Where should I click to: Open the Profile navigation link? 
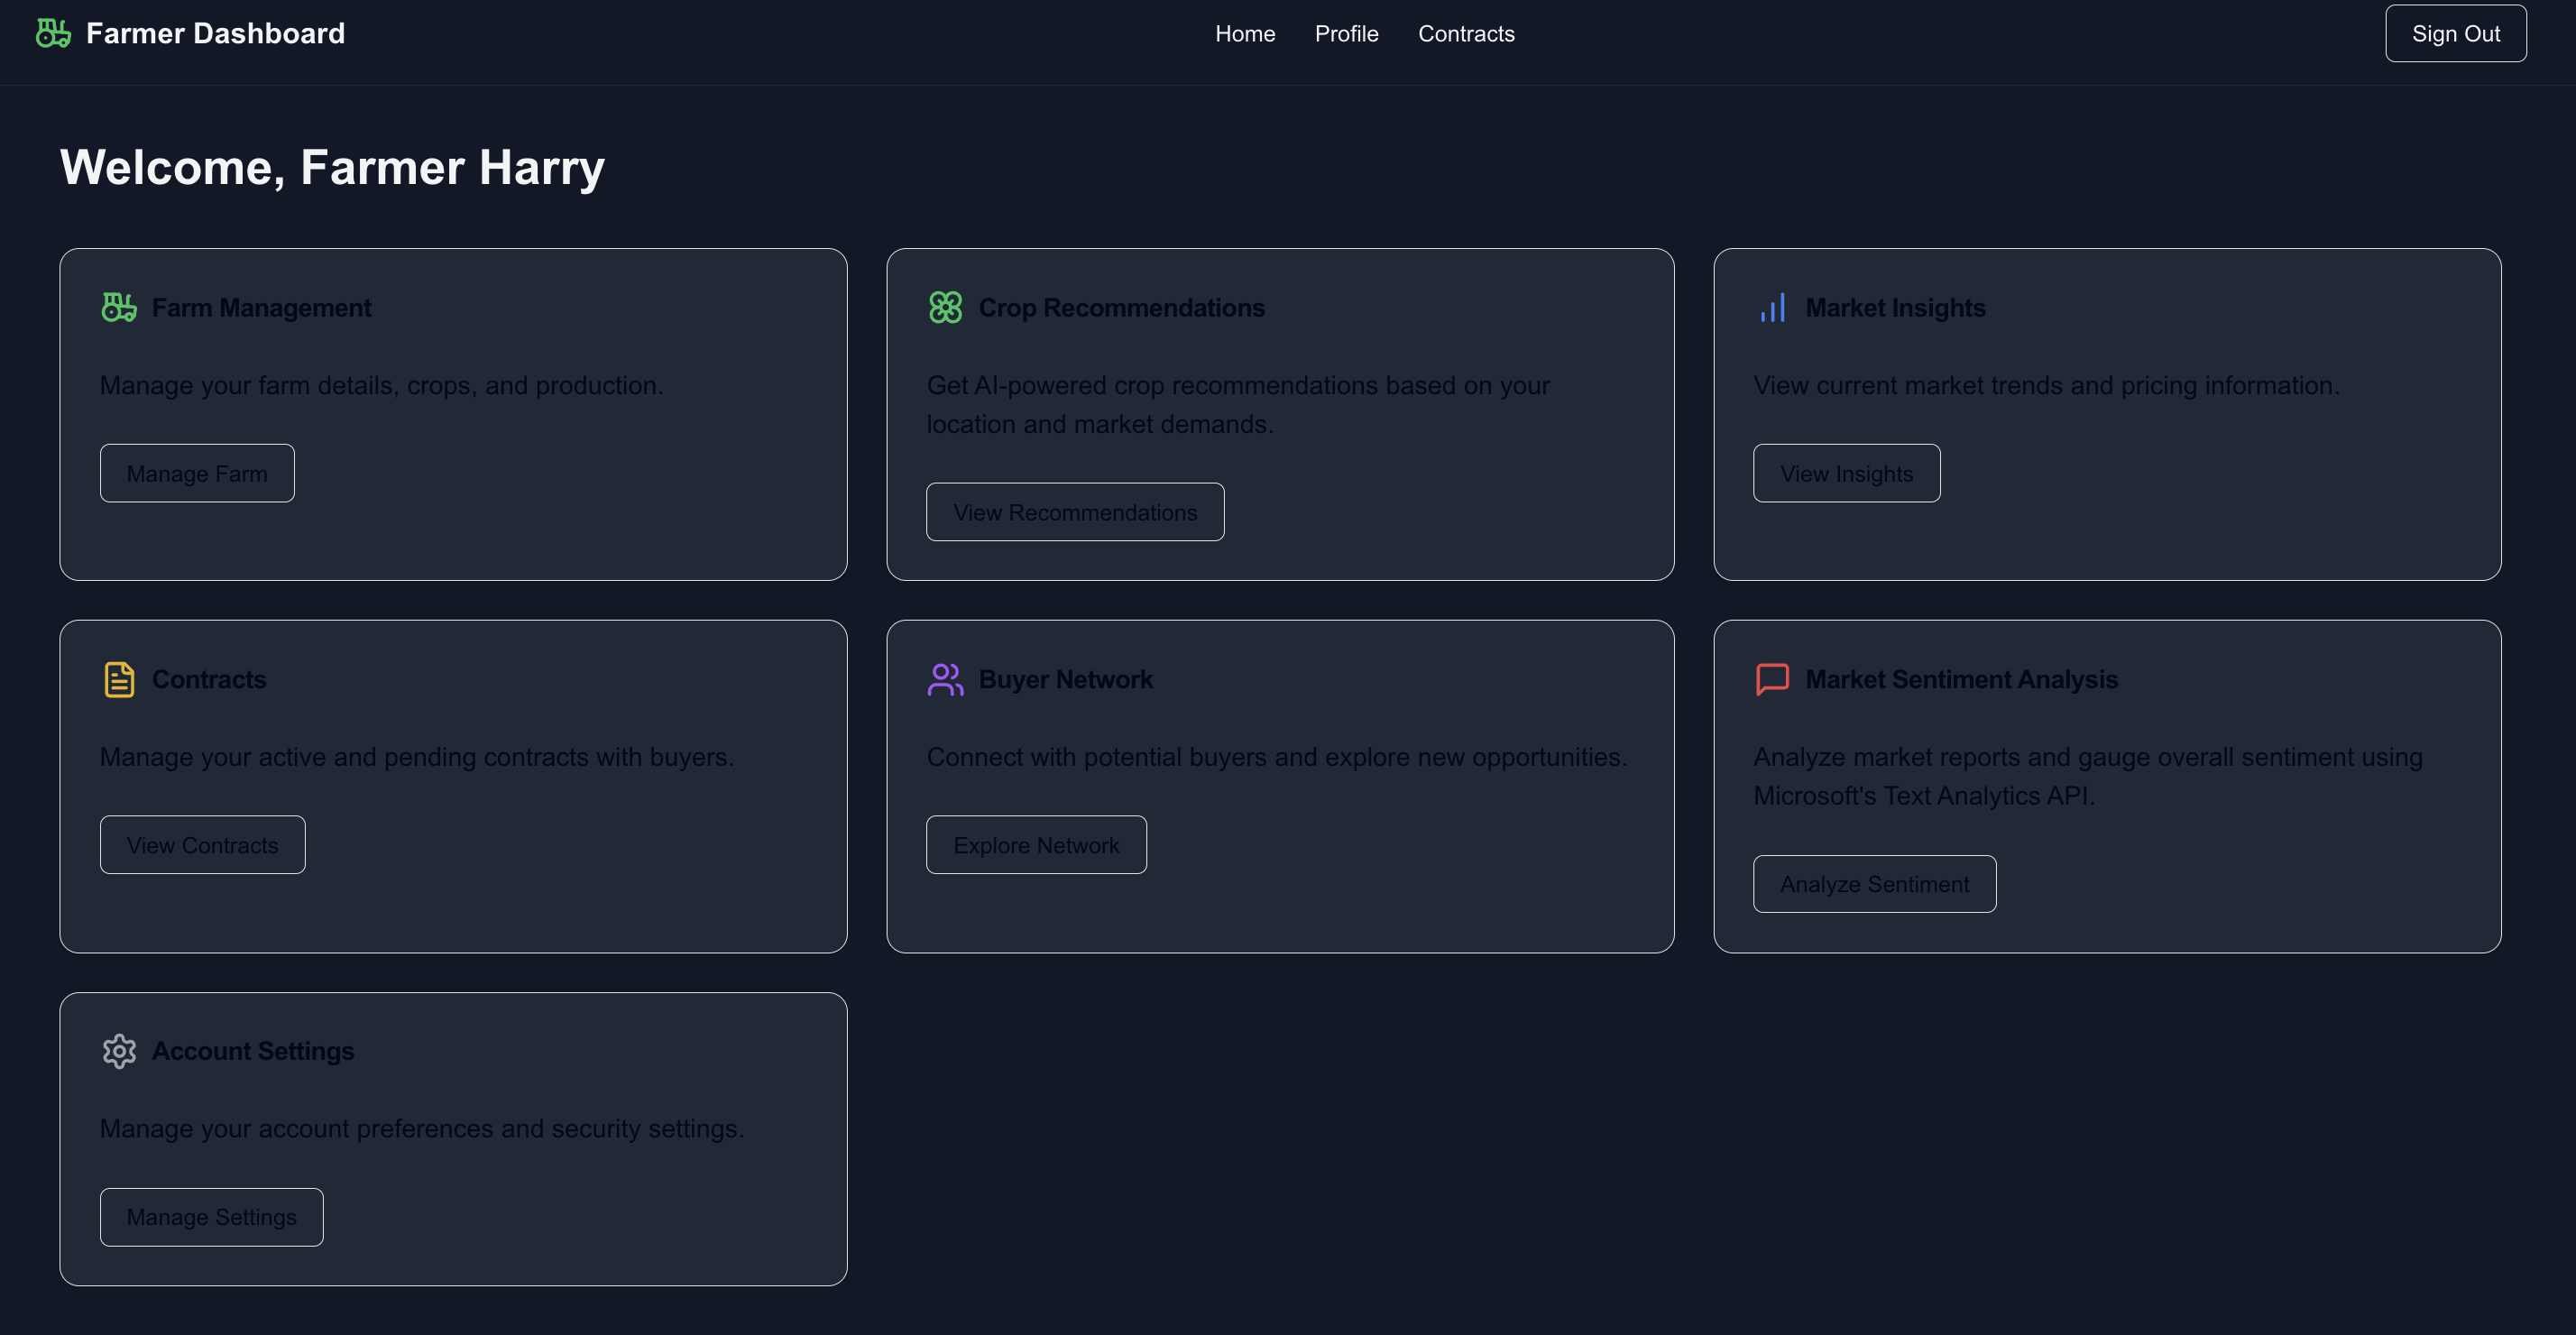1346,34
